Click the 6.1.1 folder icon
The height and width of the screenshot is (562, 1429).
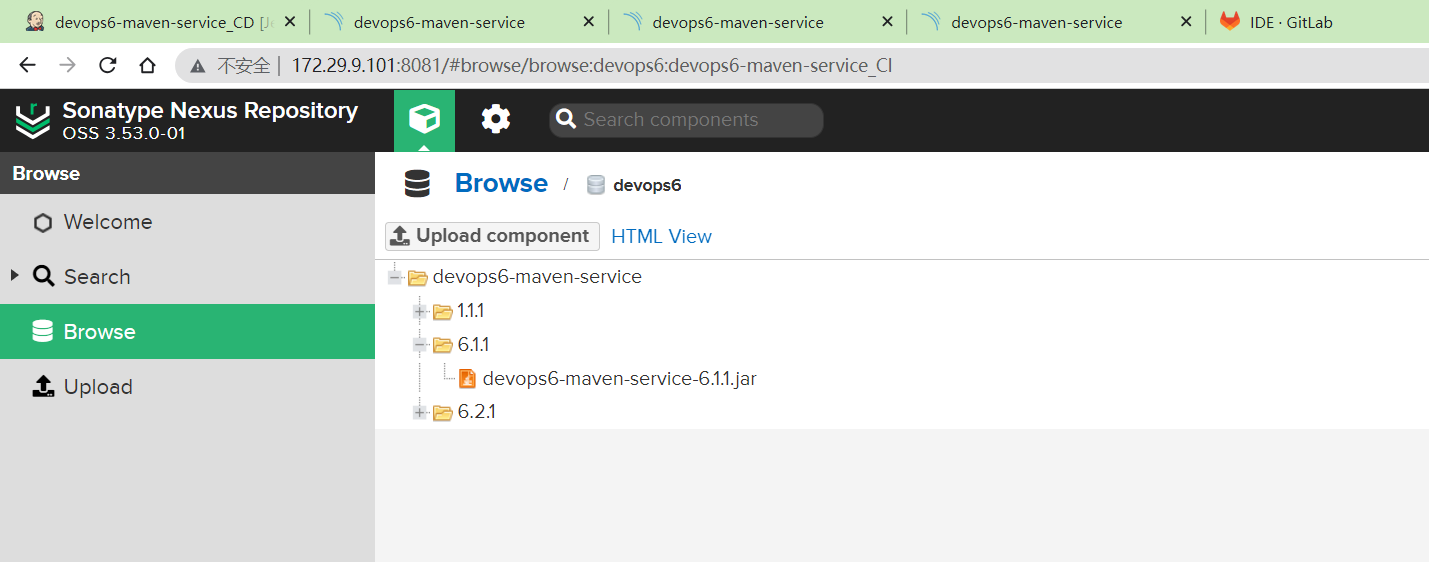[x=443, y=345]
